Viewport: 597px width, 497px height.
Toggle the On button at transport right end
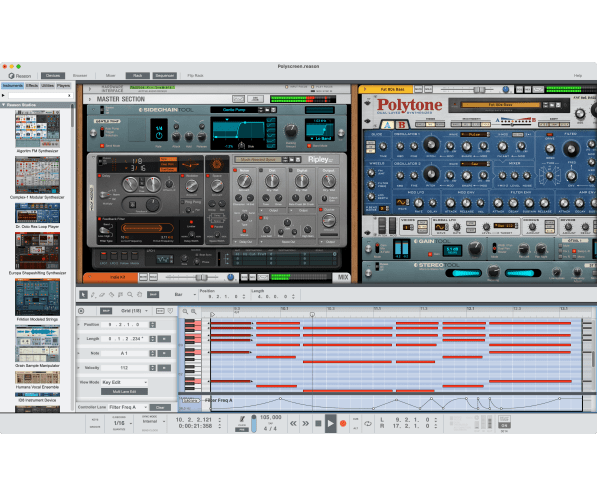coord(504,425)
